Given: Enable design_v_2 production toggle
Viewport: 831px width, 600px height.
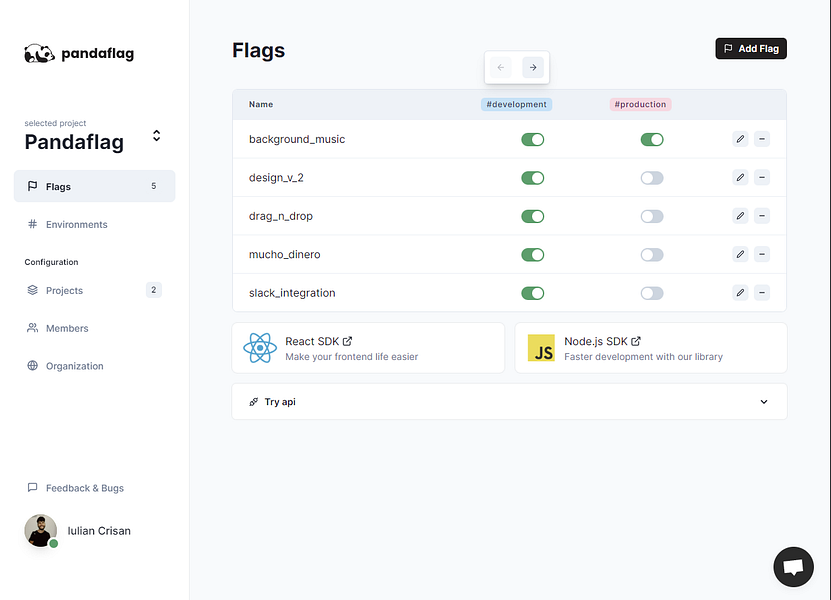Looking at the screenshot, I should click(x=652, y=178).
